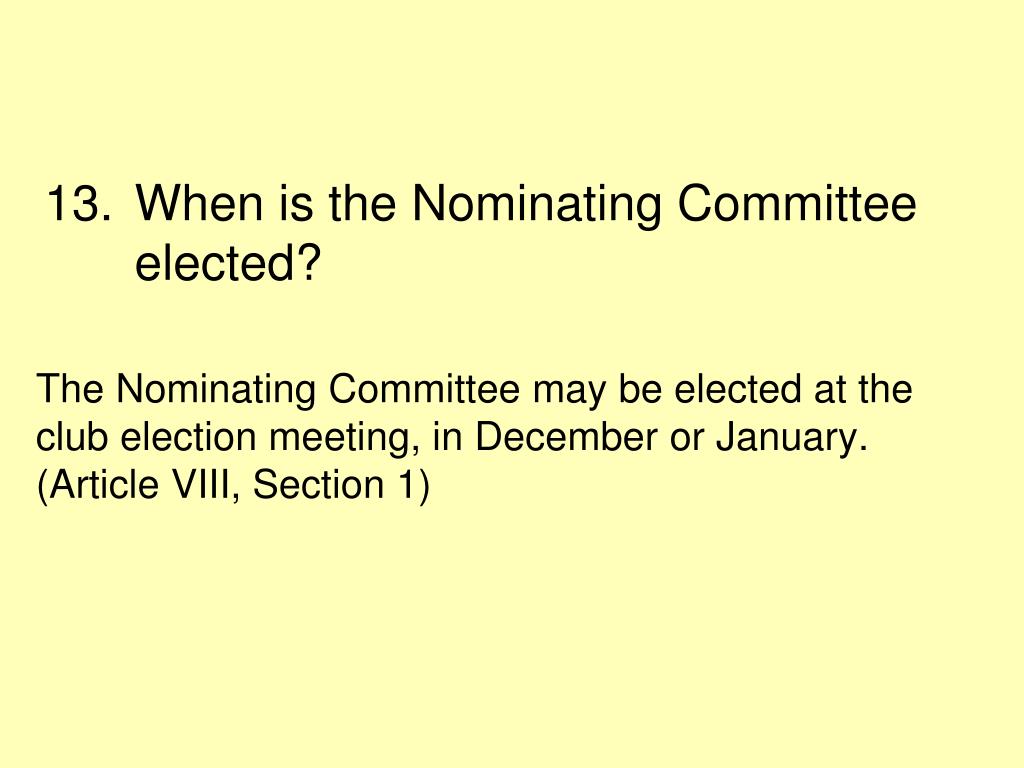Image resolution: width=1024 pixels, height=768 pixels.
Task: Click the word "January."
Action: pyautogui.click(x=792, y=439)
